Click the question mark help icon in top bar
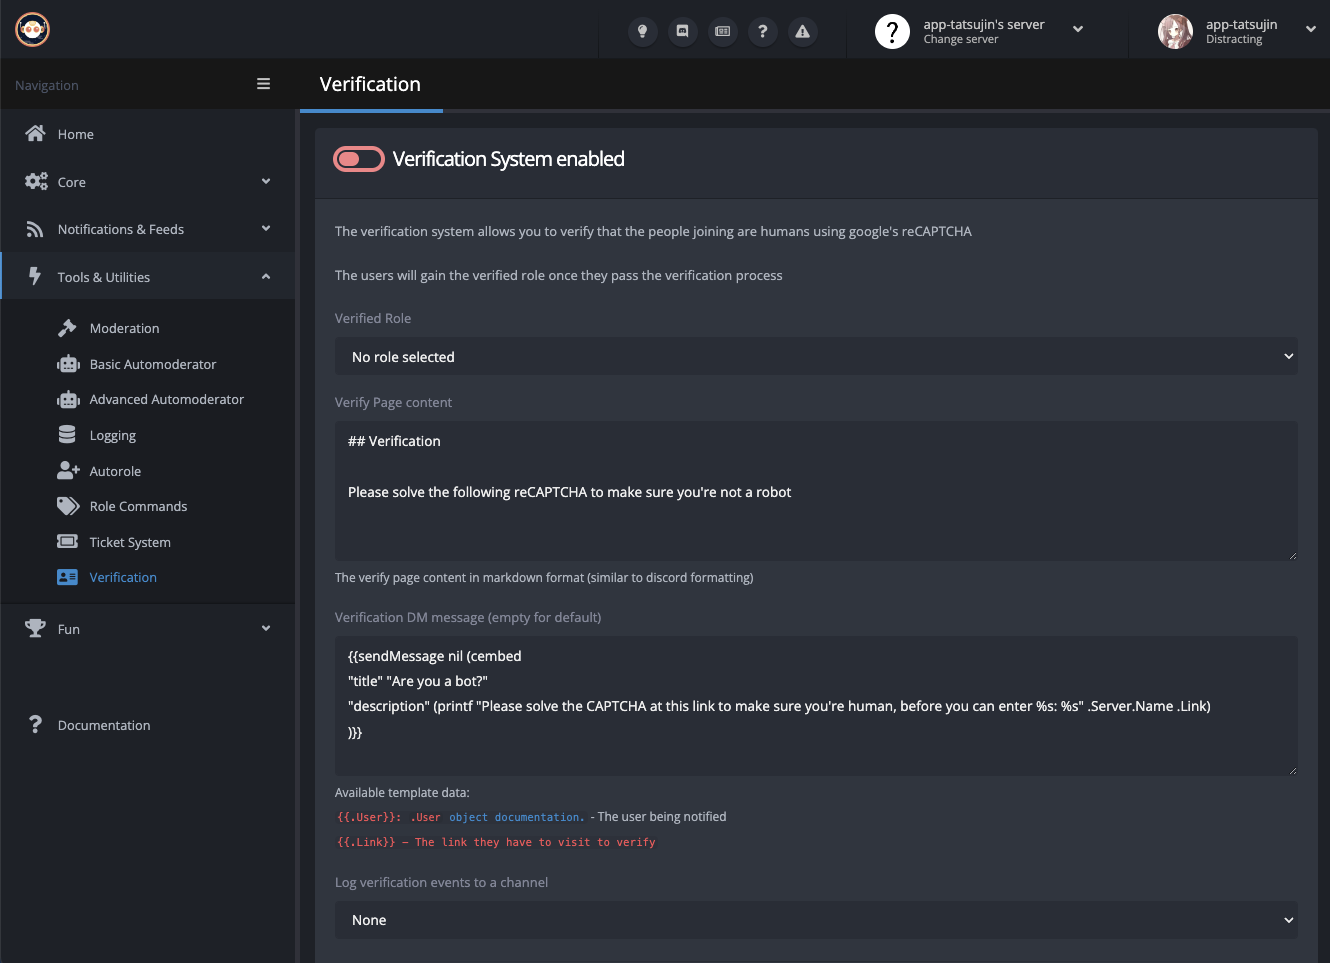Screen dimensions: 1330x963 click(x=762, y=31)
